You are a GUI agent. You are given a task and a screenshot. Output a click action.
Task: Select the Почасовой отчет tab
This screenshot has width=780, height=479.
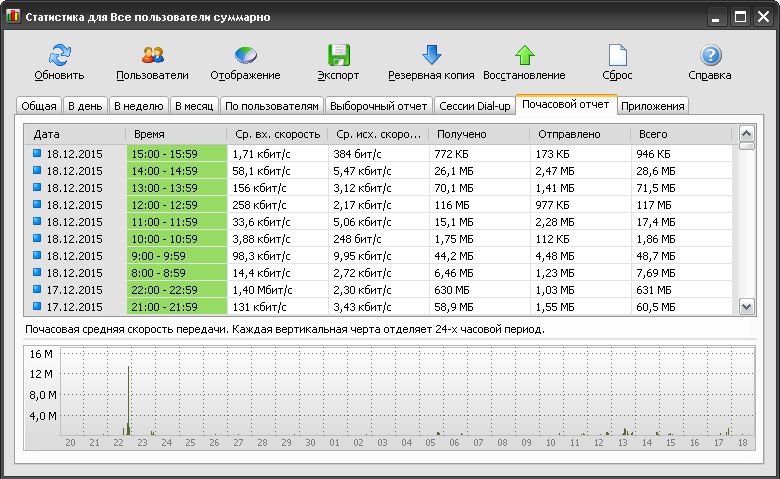click(566, 104)
